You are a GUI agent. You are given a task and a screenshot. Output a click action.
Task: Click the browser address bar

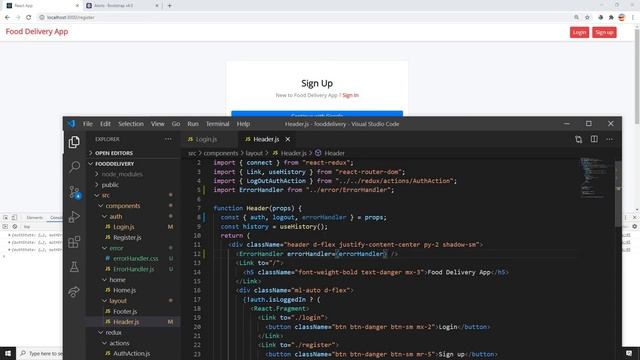302,17
